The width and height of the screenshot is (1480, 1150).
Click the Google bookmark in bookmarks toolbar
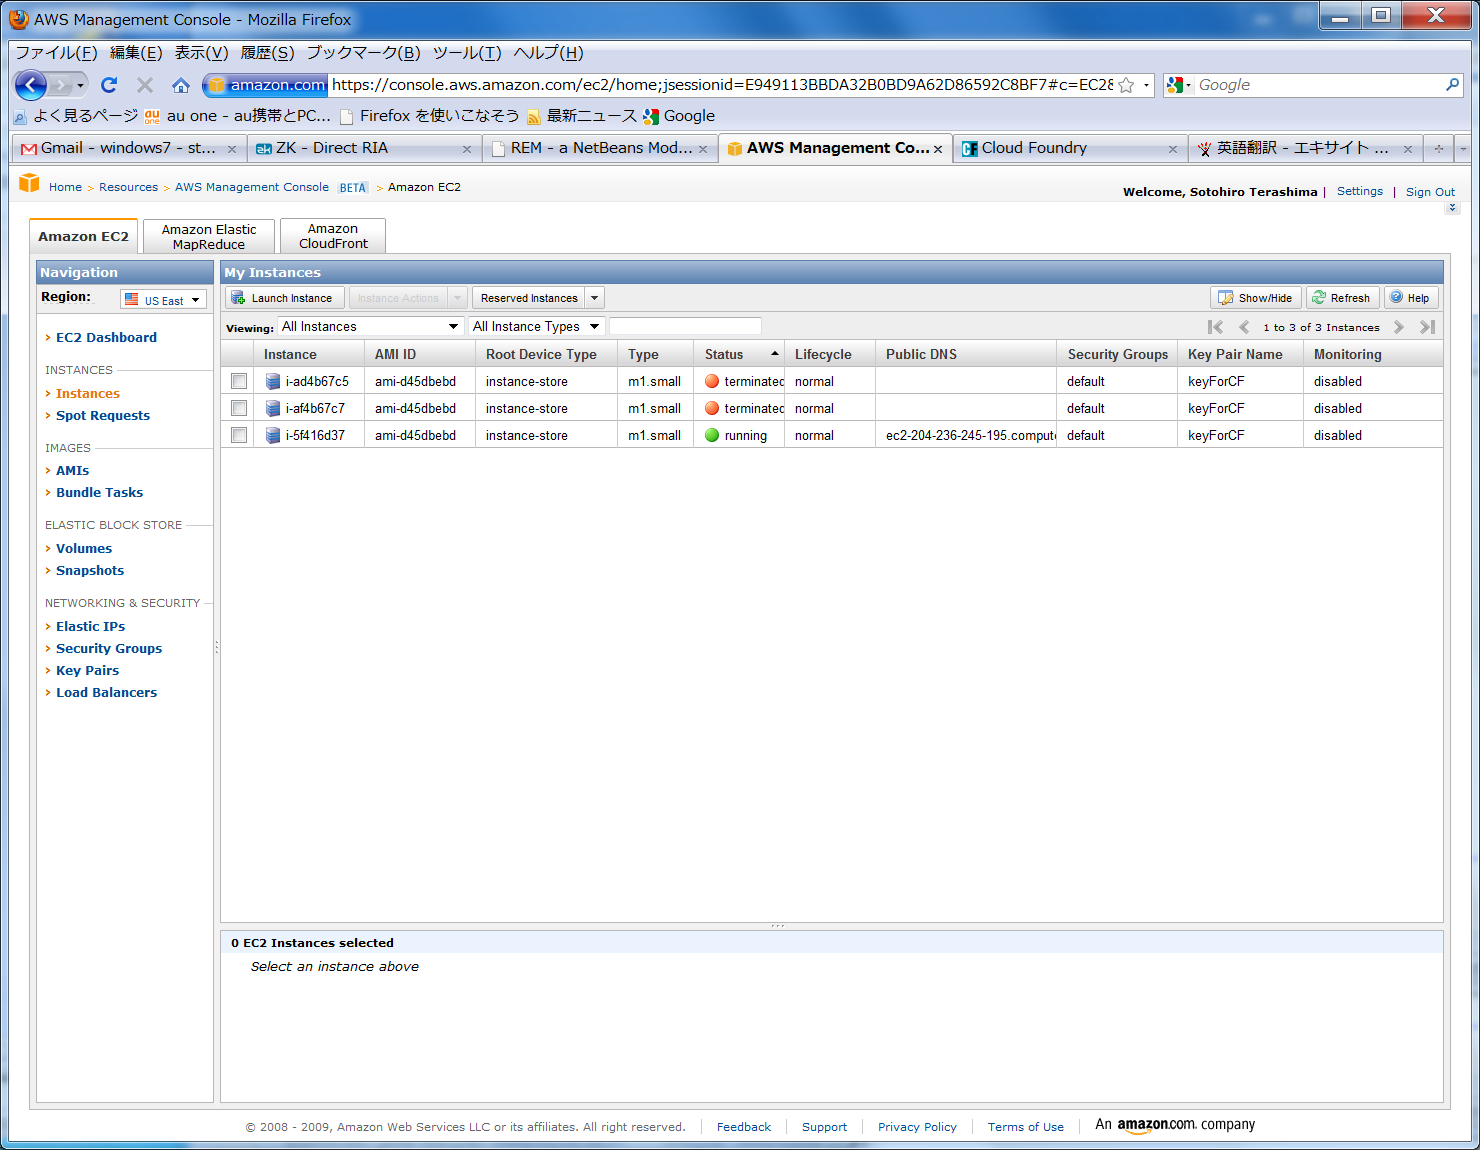679,116
